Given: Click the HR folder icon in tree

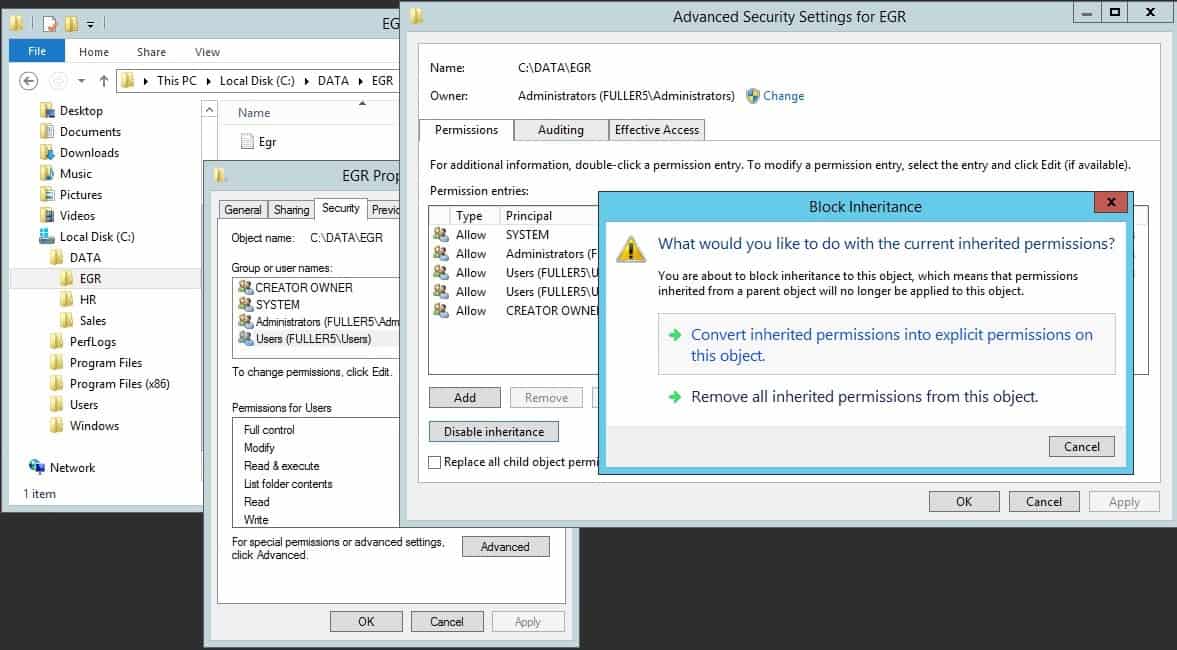Looking at the screenshot, I should point(67,299).
